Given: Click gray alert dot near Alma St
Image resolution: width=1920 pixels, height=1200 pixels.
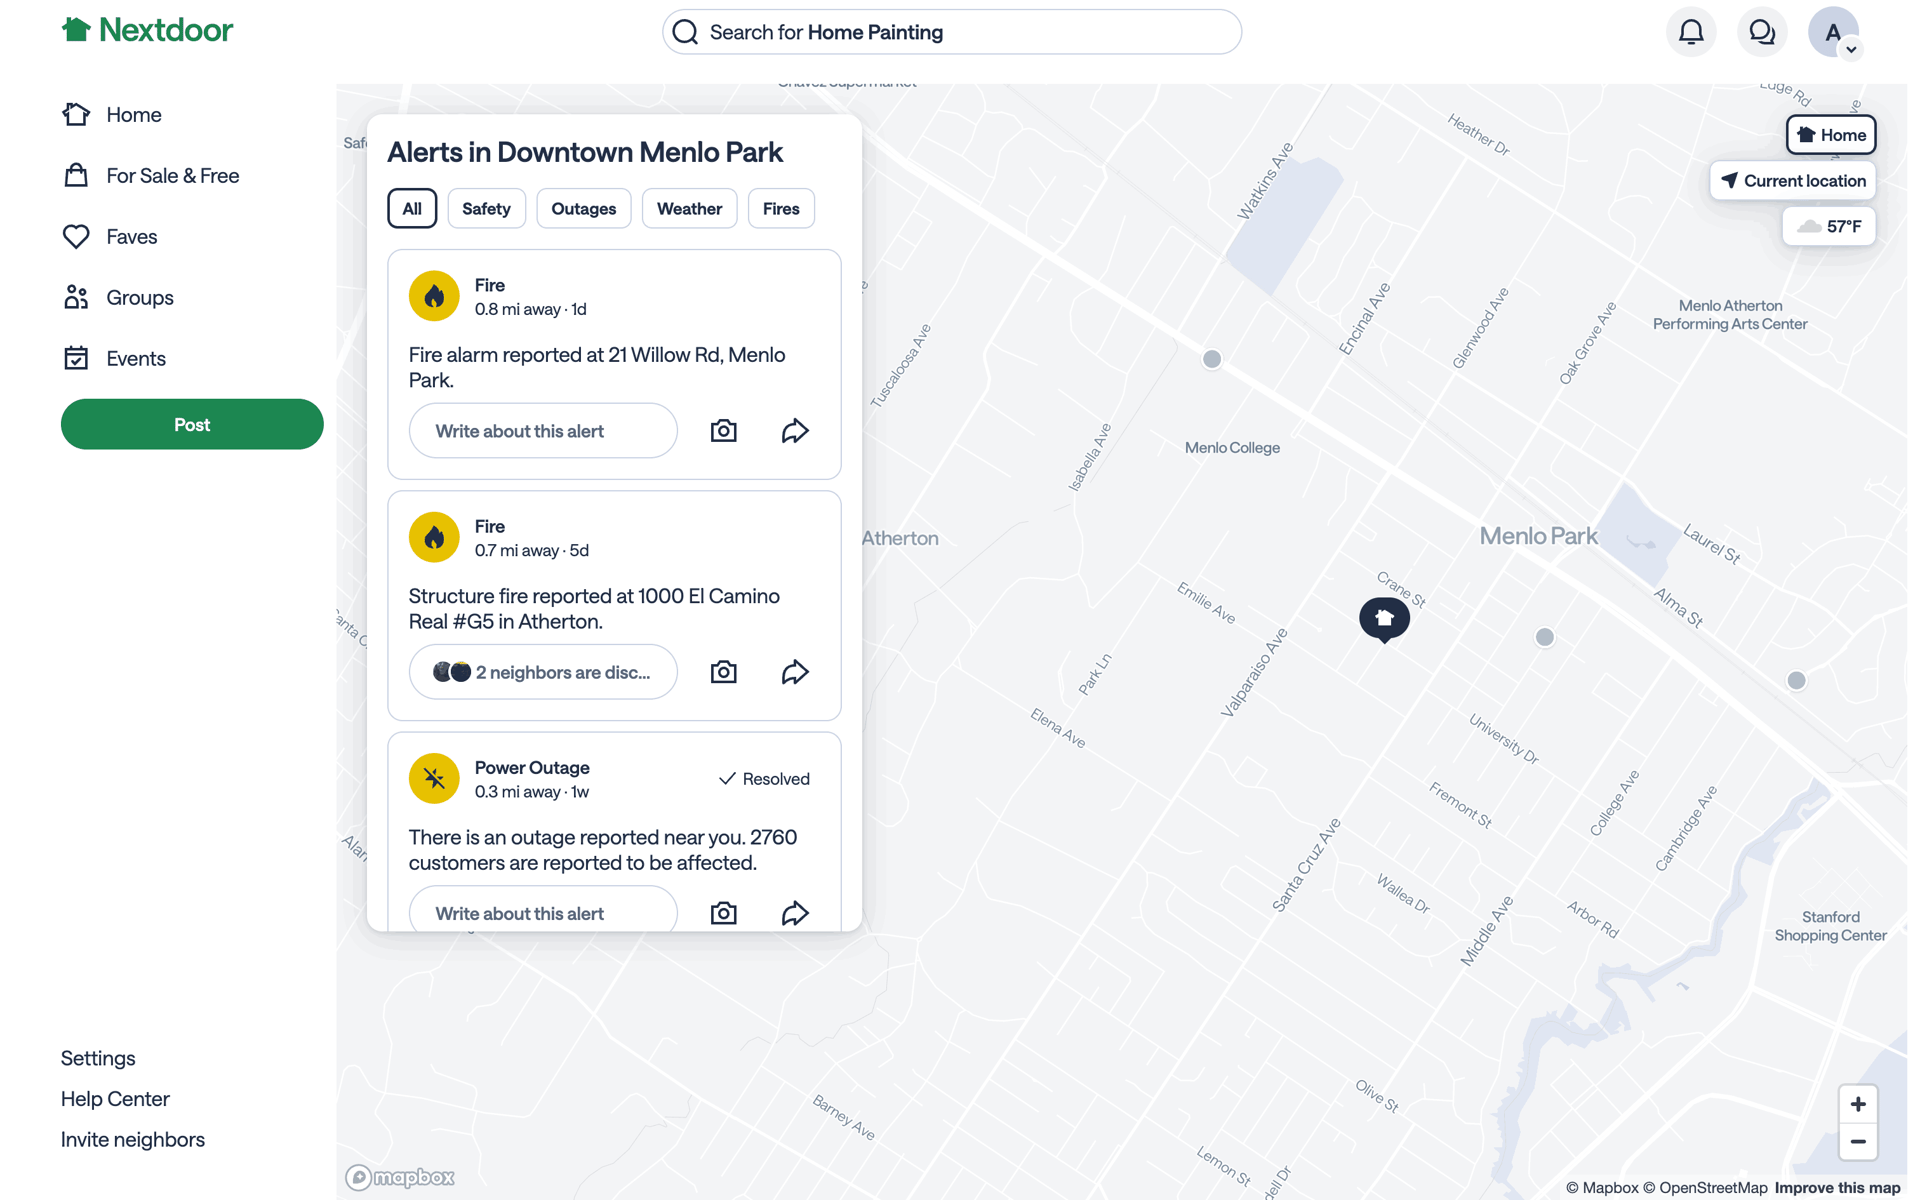Looking at the screenshot, I should 1797,681.
